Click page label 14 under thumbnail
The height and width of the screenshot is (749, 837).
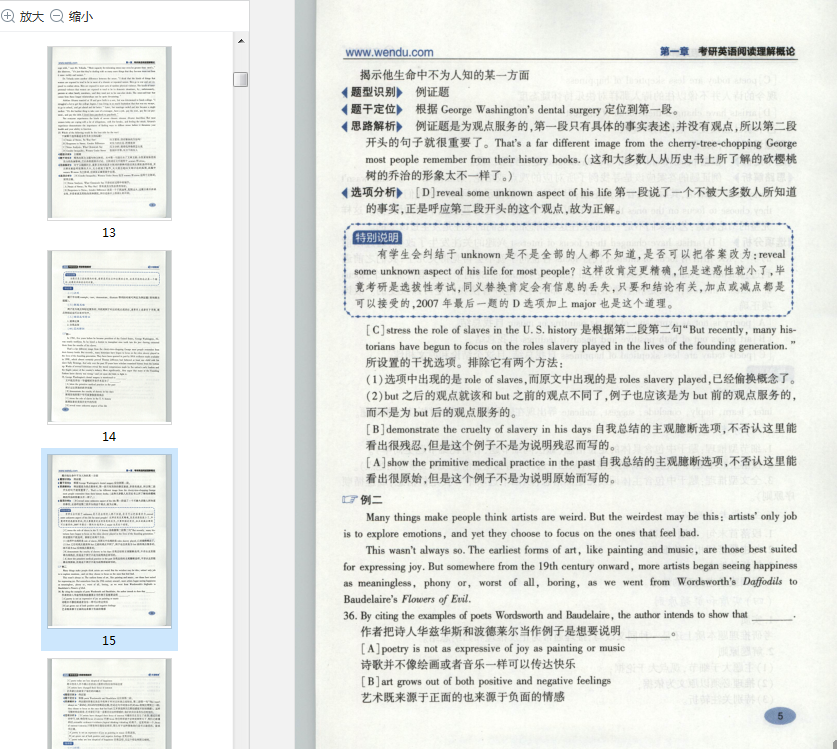point(109,437)
